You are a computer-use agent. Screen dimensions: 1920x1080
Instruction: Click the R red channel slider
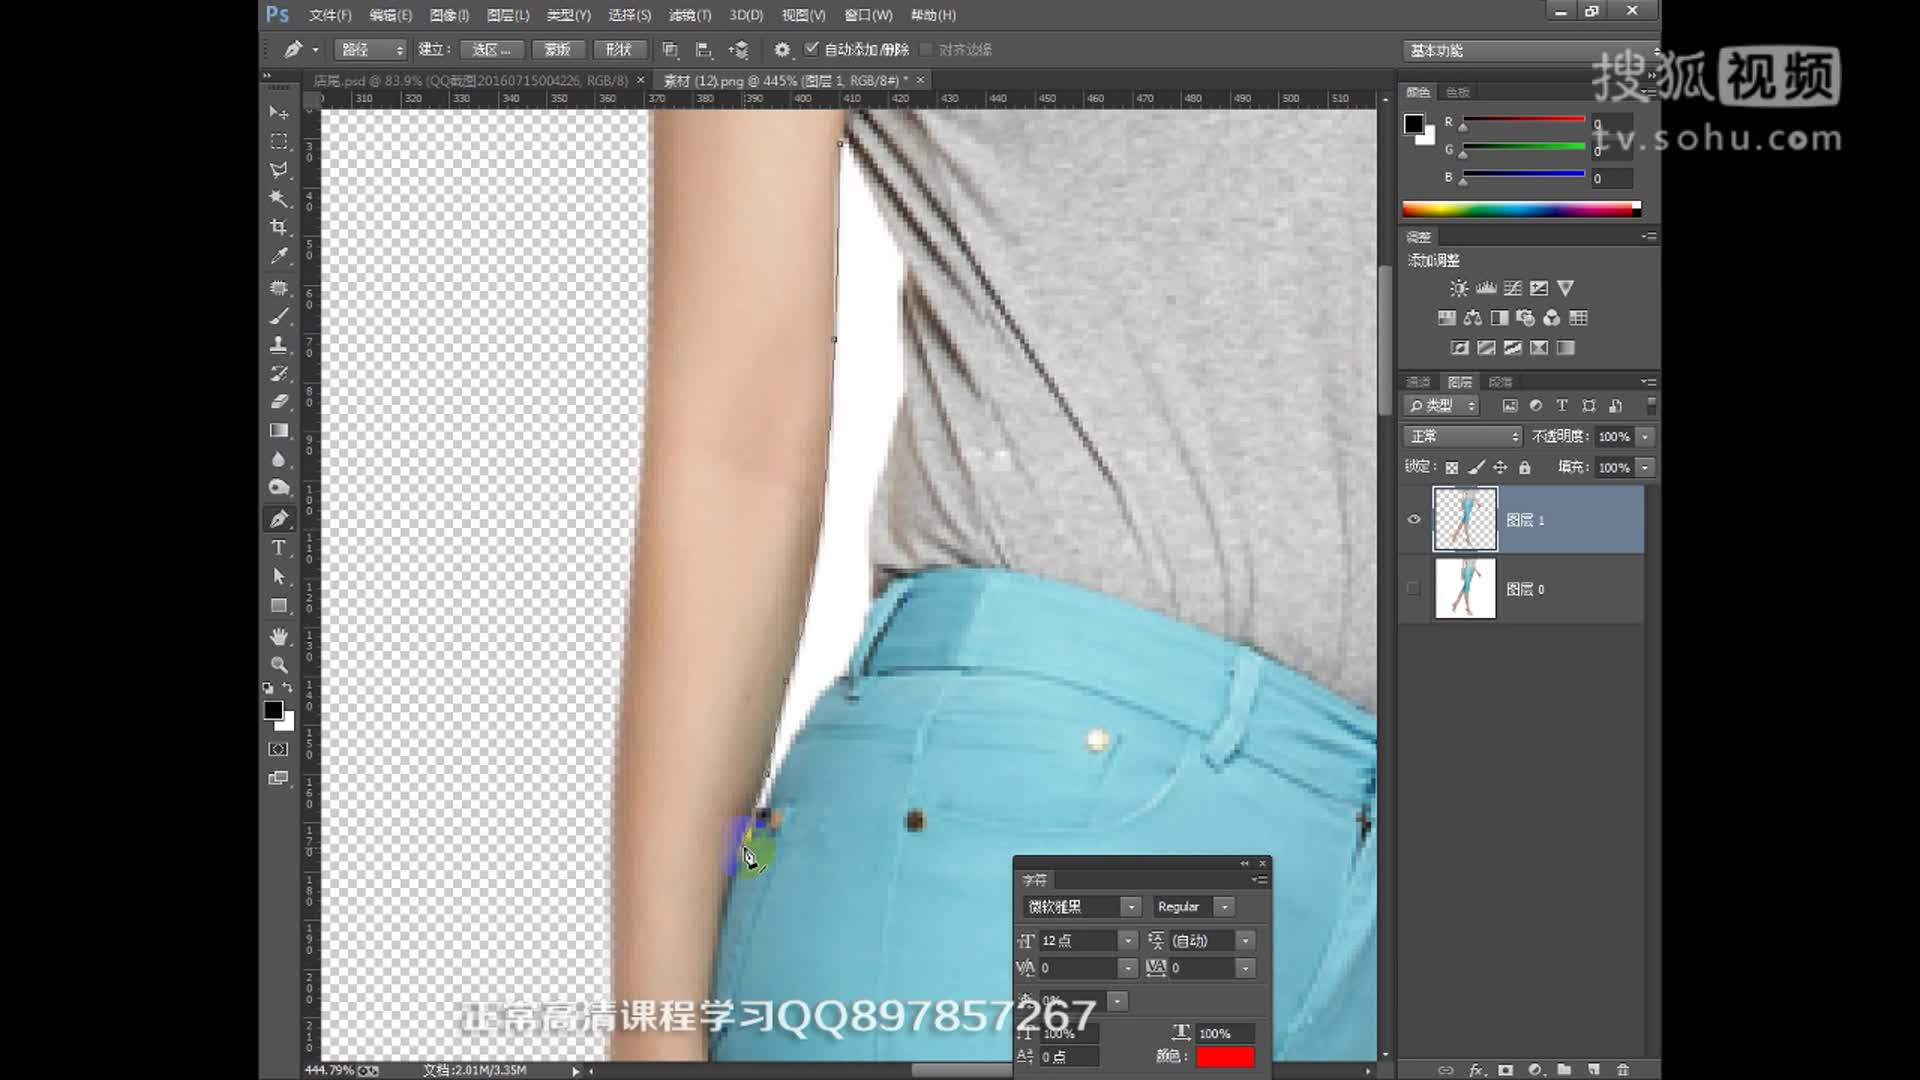1522,120
